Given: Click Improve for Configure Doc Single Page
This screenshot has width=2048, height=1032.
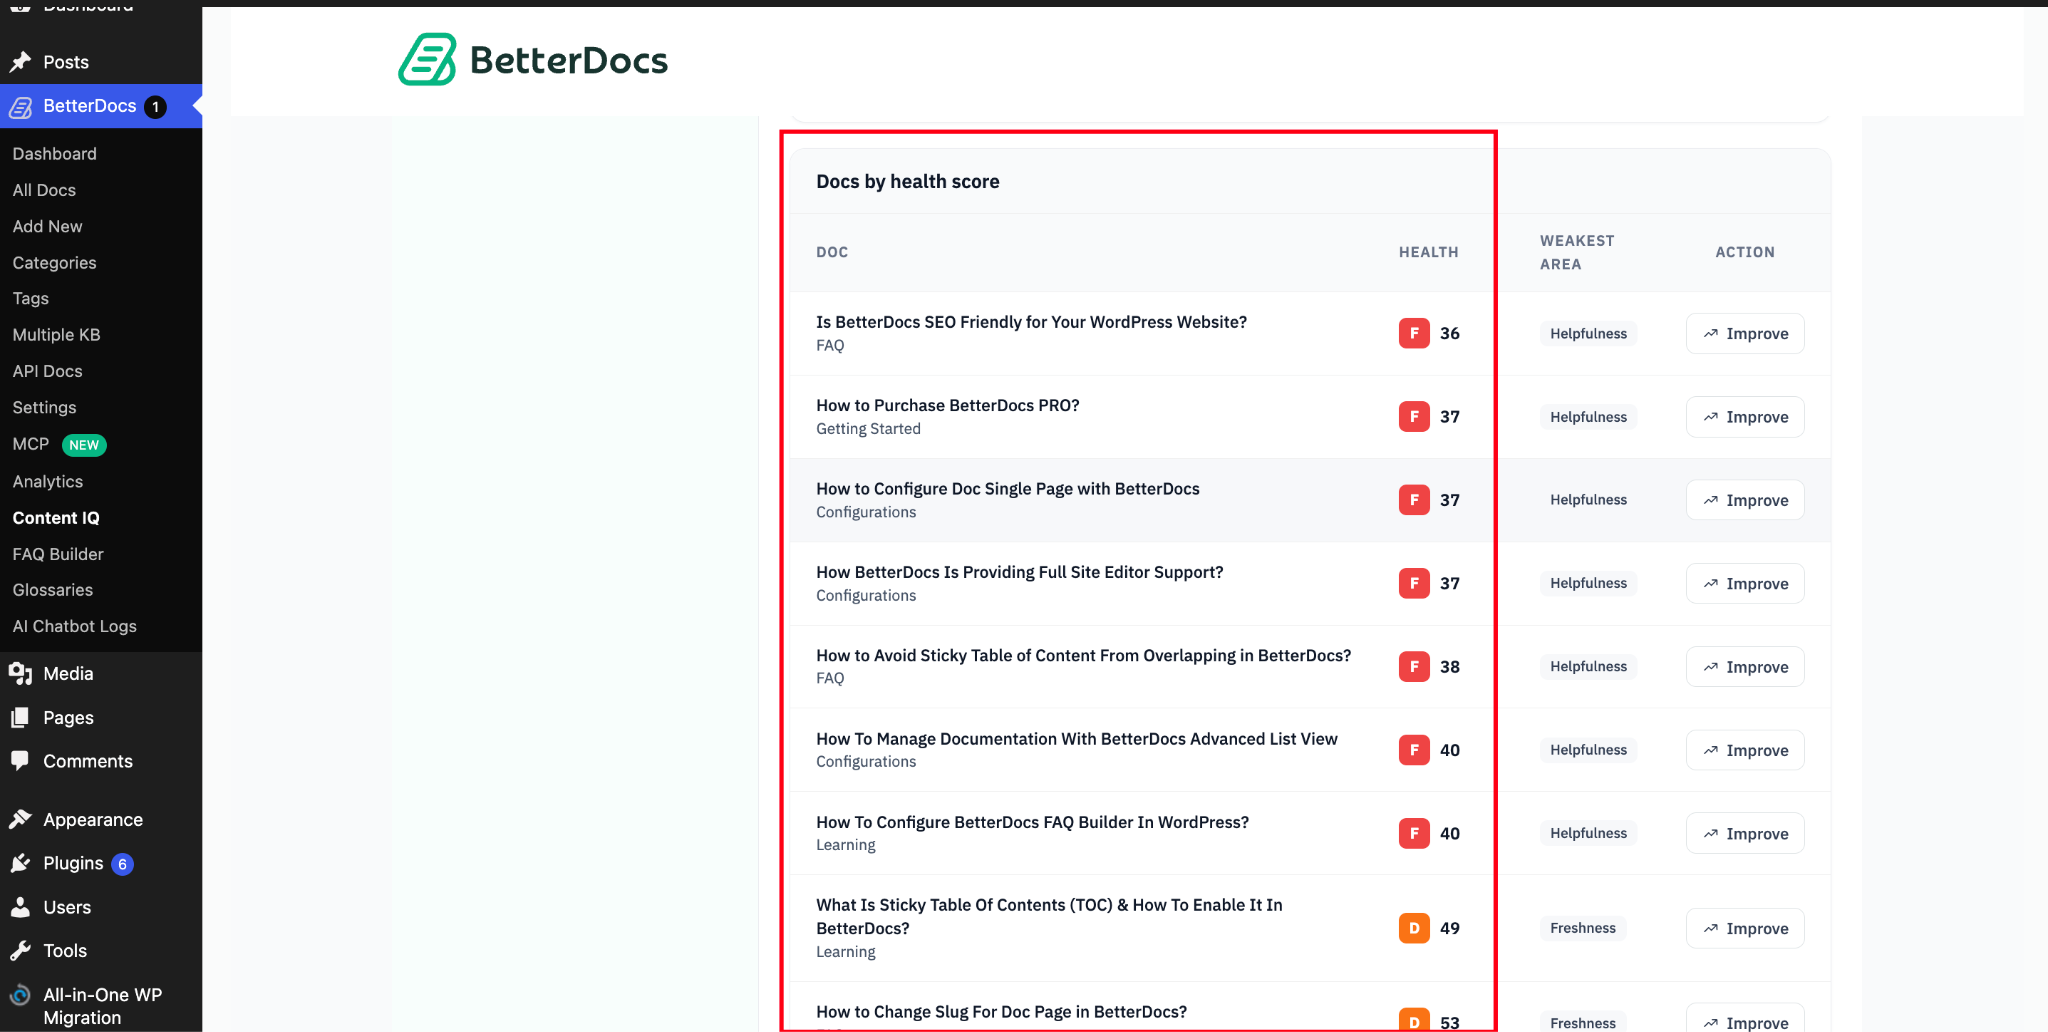Looking at the screenshot, I should point(1745,500).
